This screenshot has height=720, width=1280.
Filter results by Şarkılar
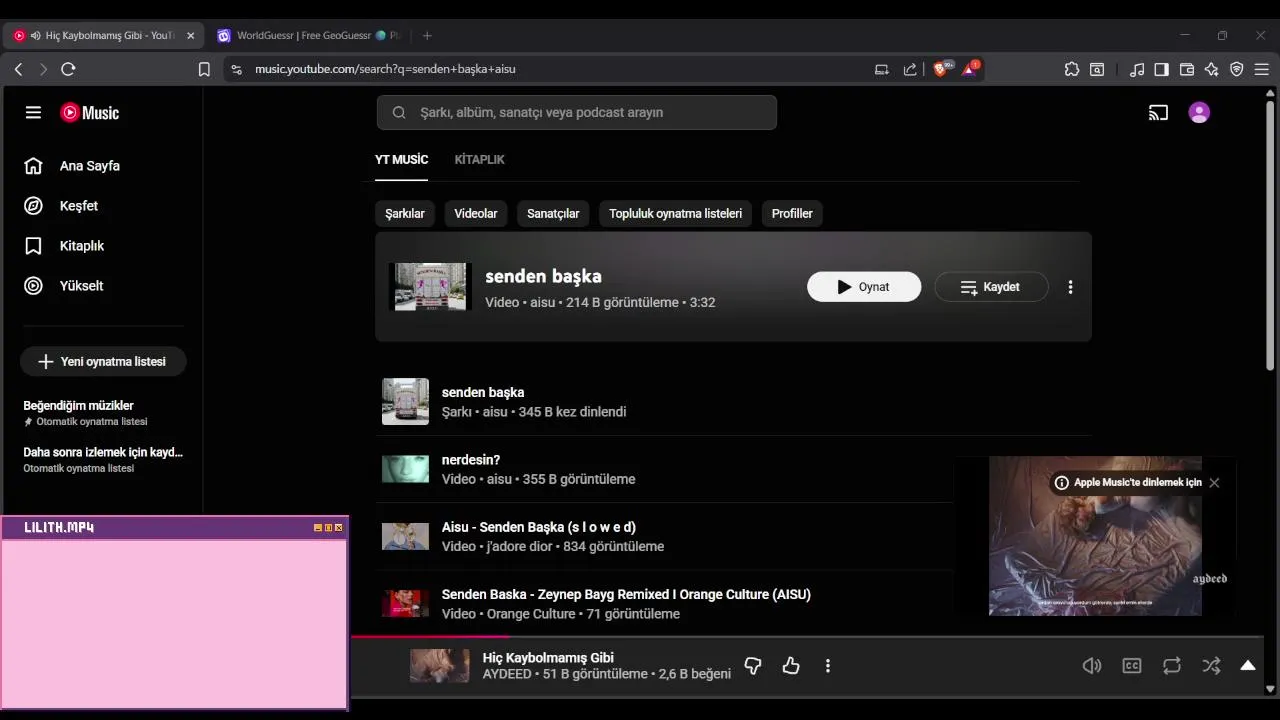click(405, 214)
